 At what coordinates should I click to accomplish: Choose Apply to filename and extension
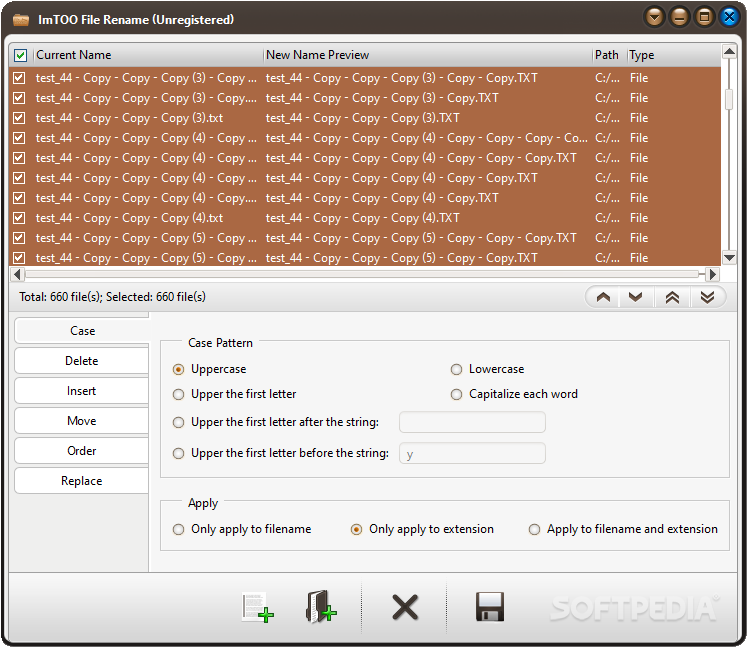pos(534,529)
